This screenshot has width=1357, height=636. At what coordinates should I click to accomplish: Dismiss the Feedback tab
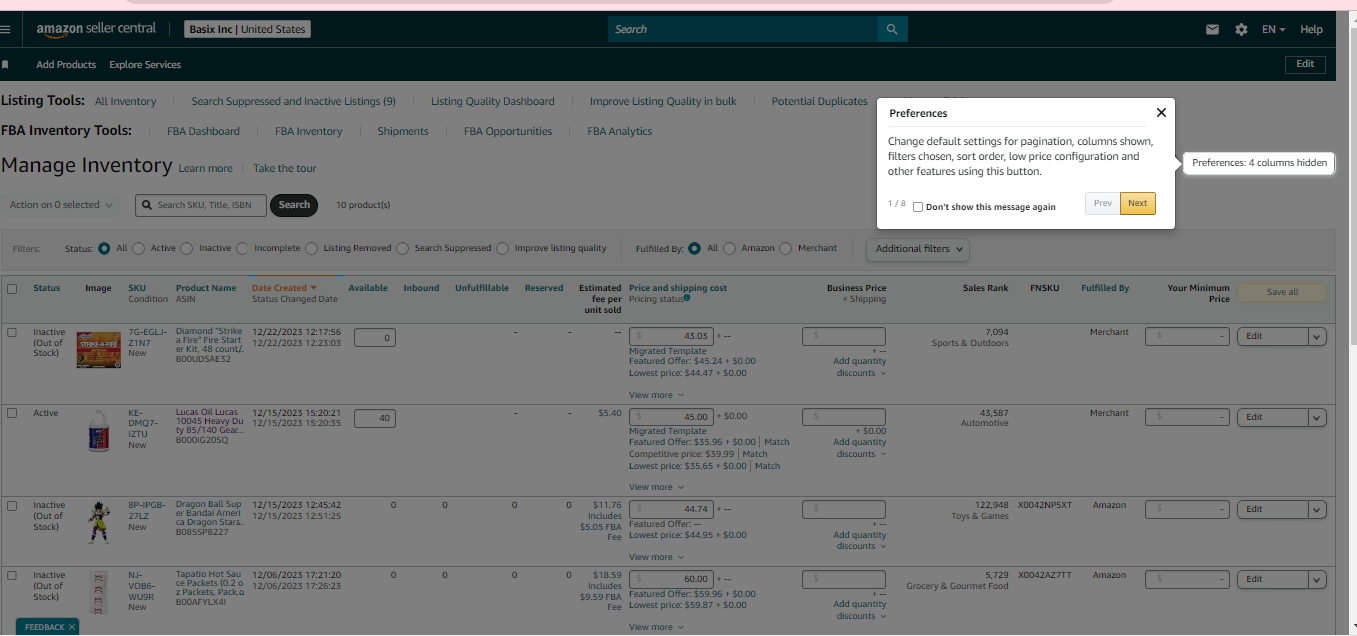tap(72, 627)
